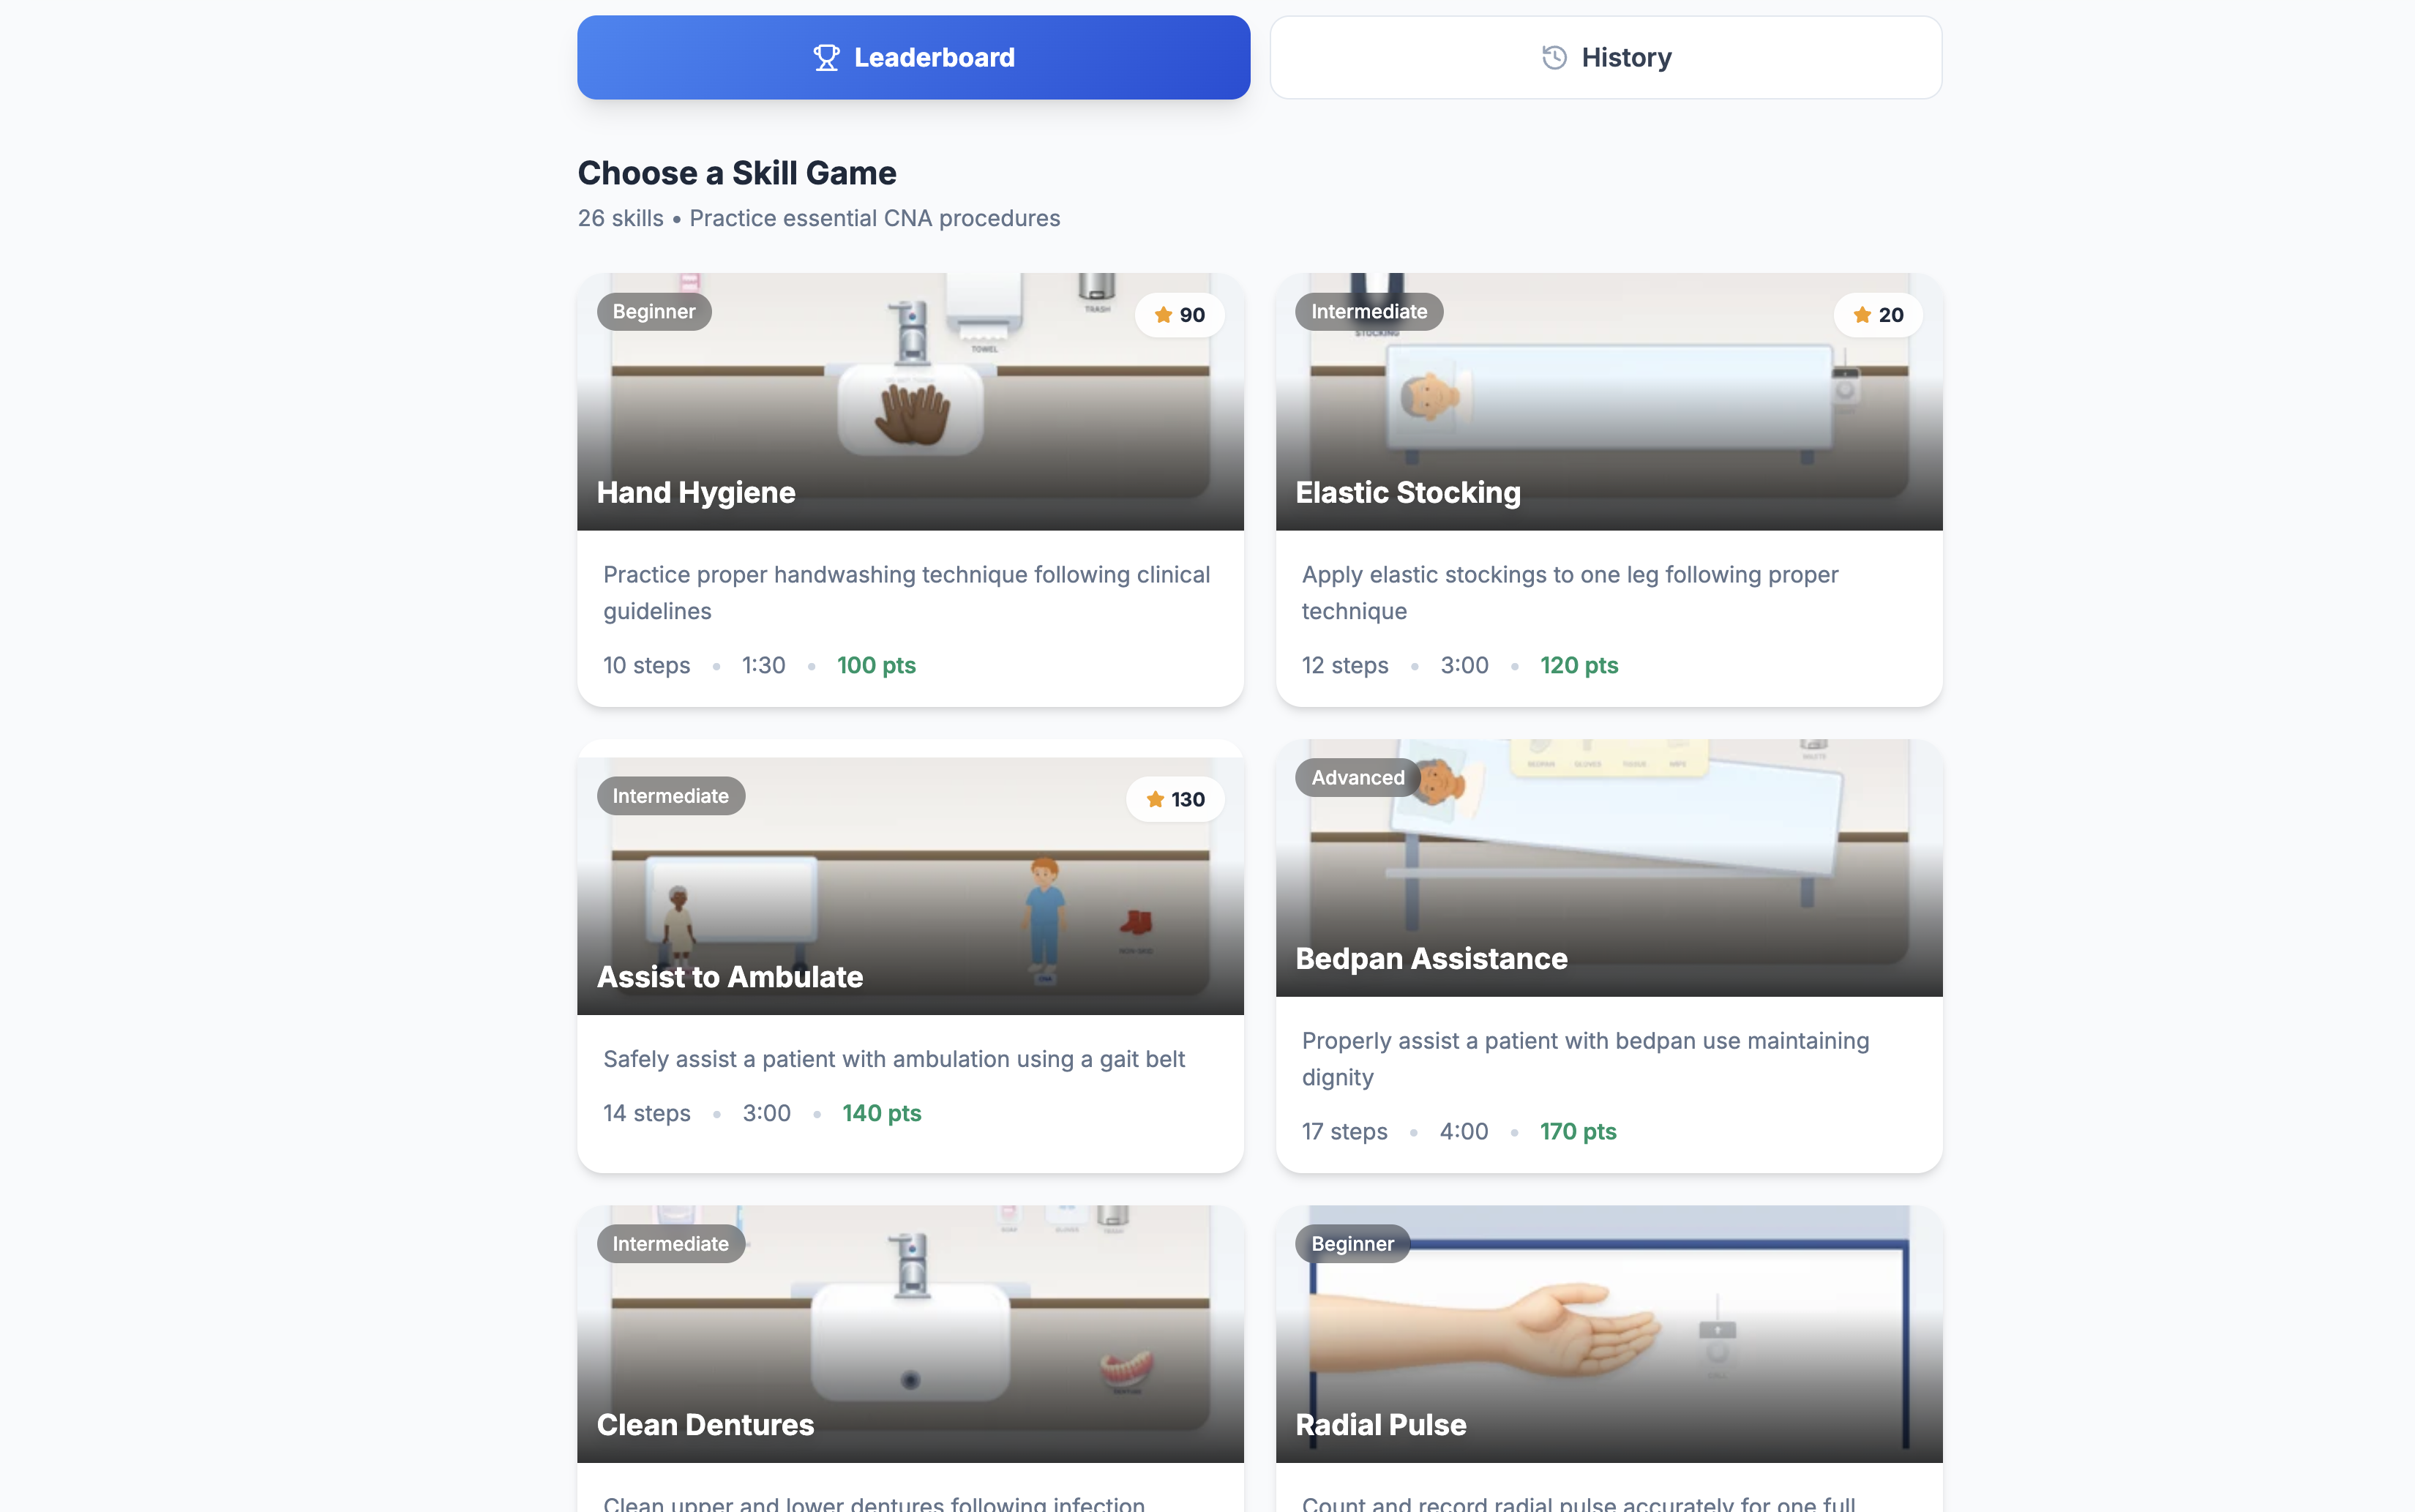
Task: Click the Intermediate badge on Clean Dentures
Action: click(x=670, y=1244)
